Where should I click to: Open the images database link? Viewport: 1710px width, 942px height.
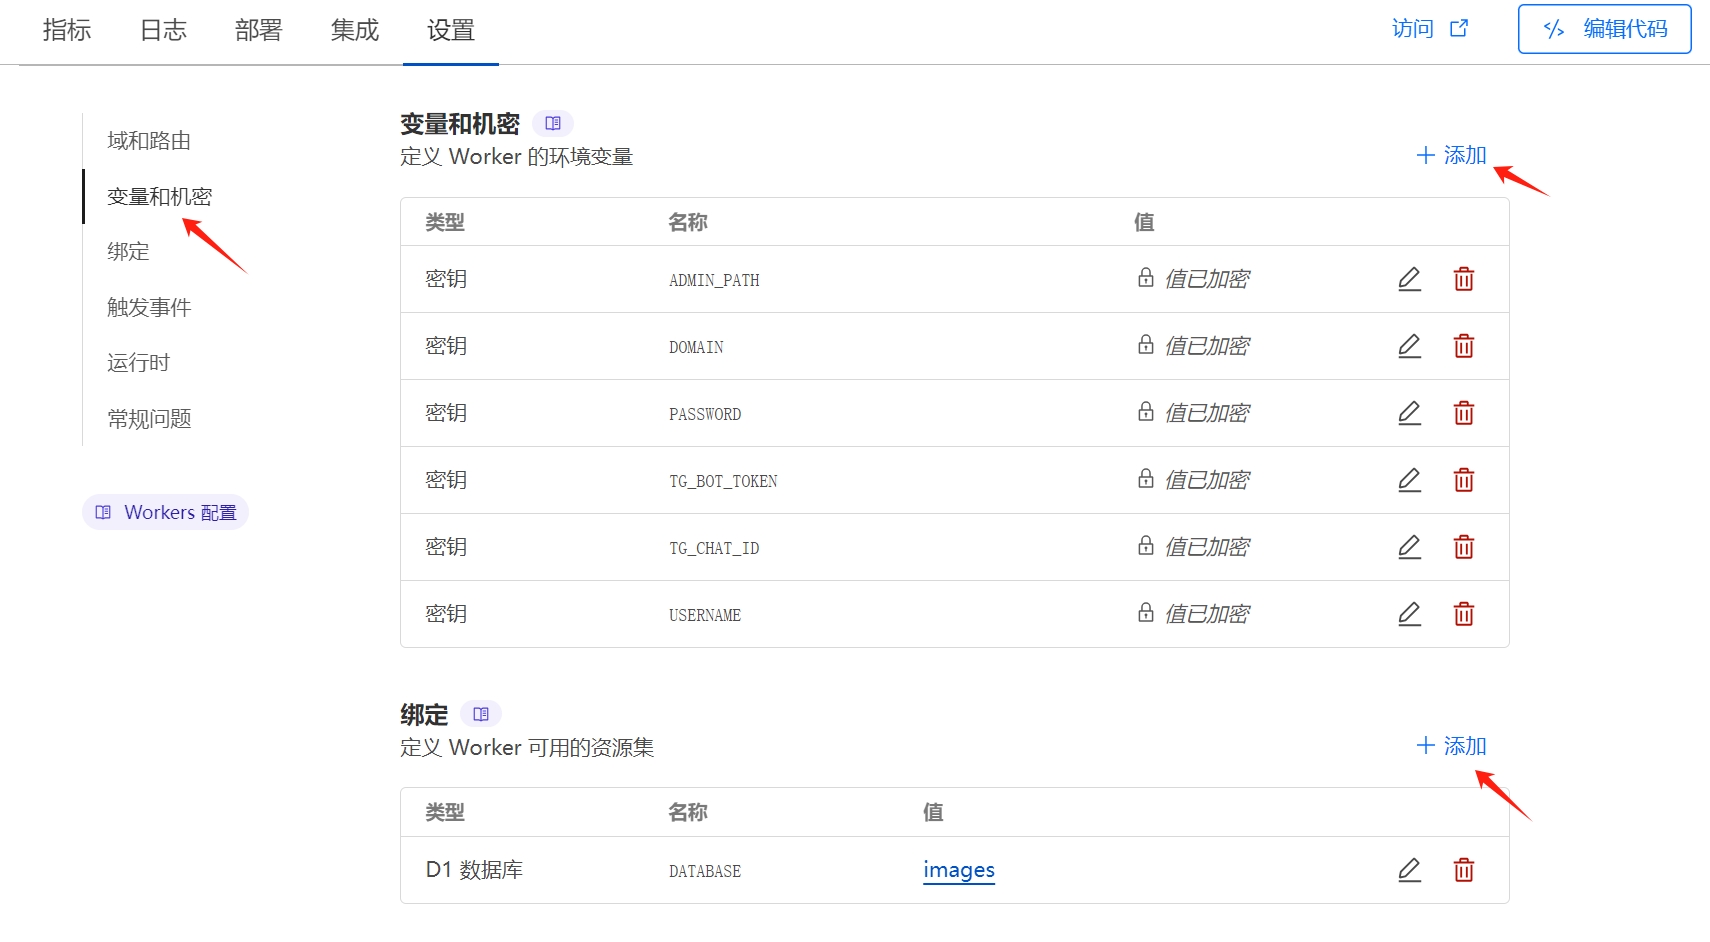pyautogui.click(x=959, y=870)
